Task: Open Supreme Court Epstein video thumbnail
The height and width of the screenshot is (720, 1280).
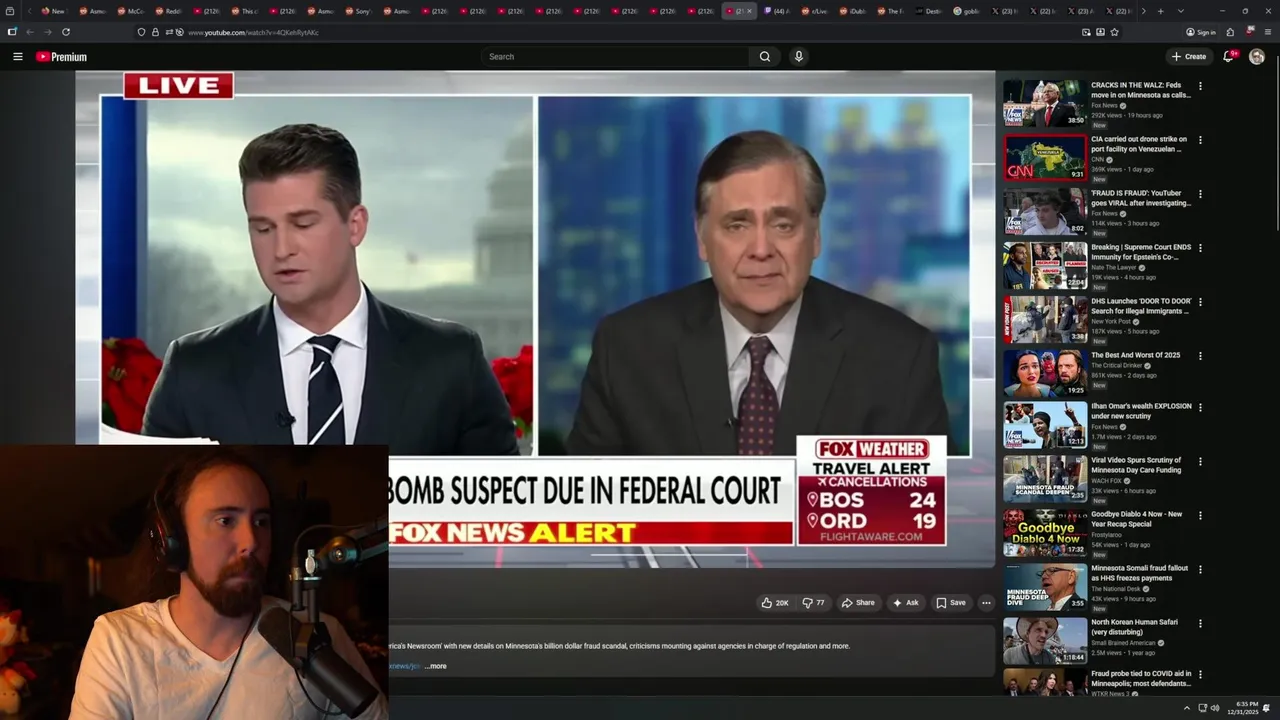Action: 1045,265
